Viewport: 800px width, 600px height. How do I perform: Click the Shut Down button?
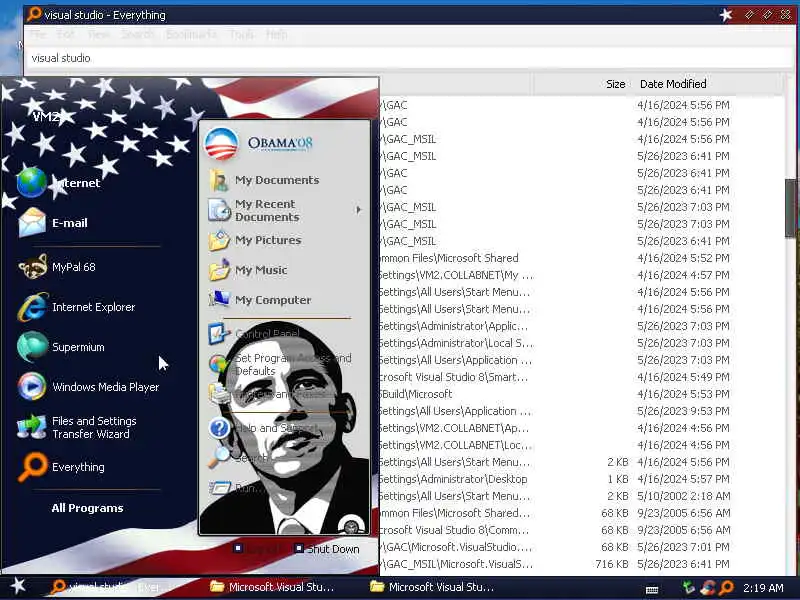(327, 549)
